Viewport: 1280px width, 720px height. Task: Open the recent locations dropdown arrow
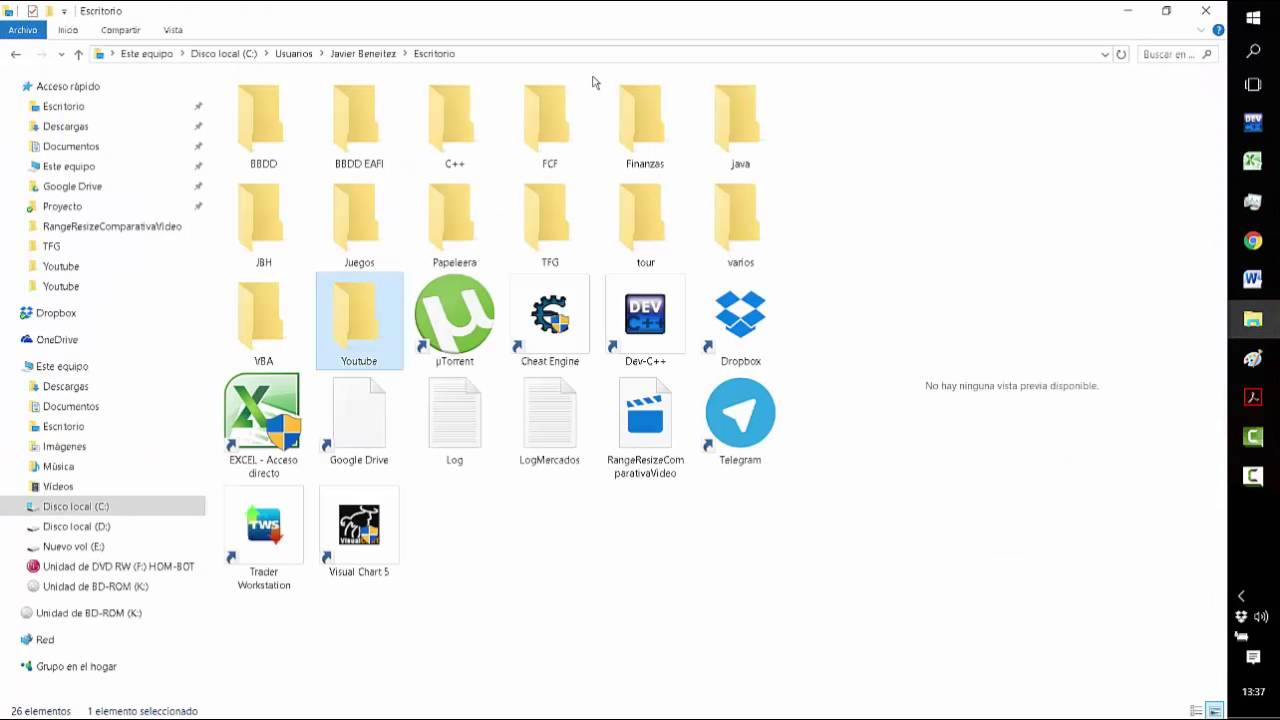pos(61,54)
